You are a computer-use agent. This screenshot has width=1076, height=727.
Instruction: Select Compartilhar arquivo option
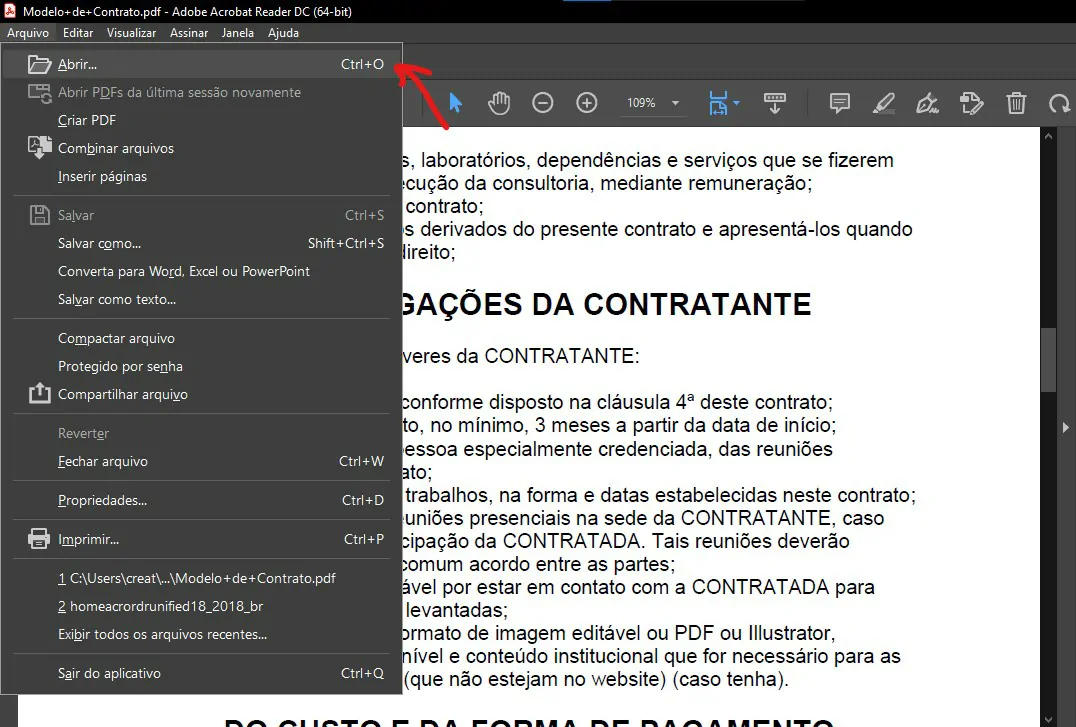(202, 395)
